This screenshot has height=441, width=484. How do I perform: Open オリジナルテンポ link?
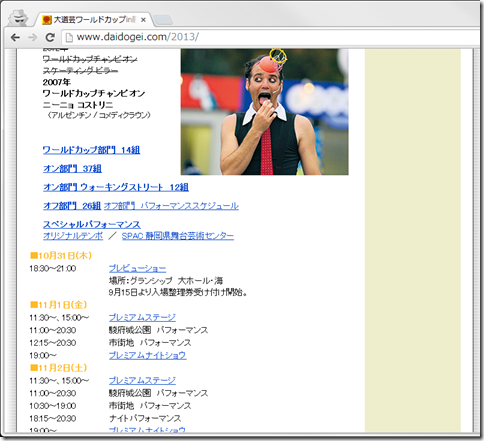pyautogui.click(x=73, y=236)
